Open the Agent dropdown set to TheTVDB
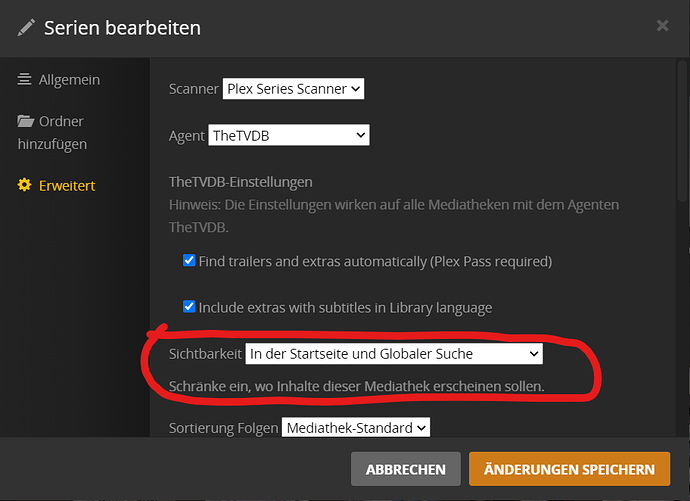 [x=289, y=135]
